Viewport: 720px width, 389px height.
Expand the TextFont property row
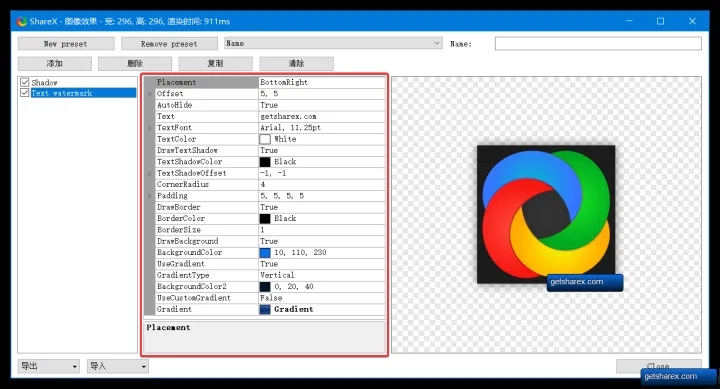(x=150, y=128)
